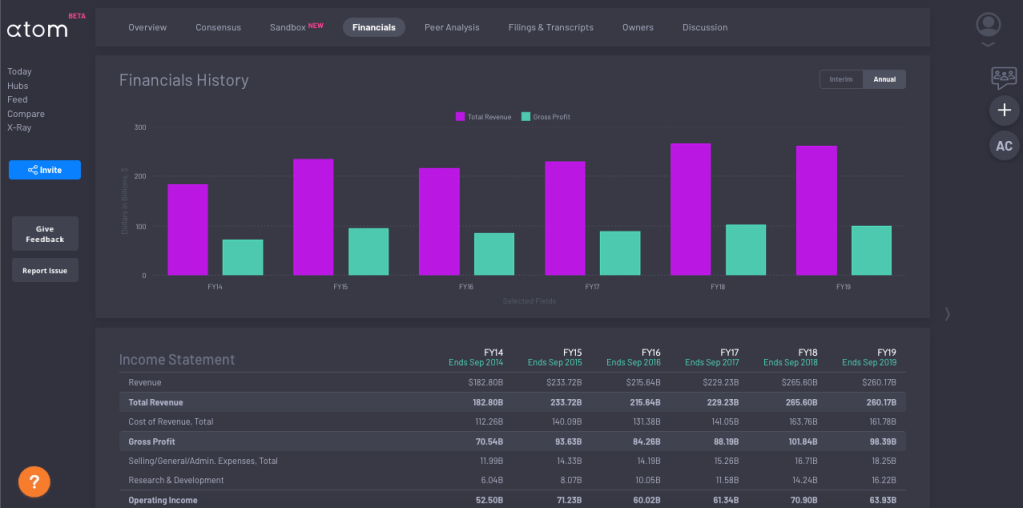
Task: Switch chart to Annual view
Action: [884, 80]
